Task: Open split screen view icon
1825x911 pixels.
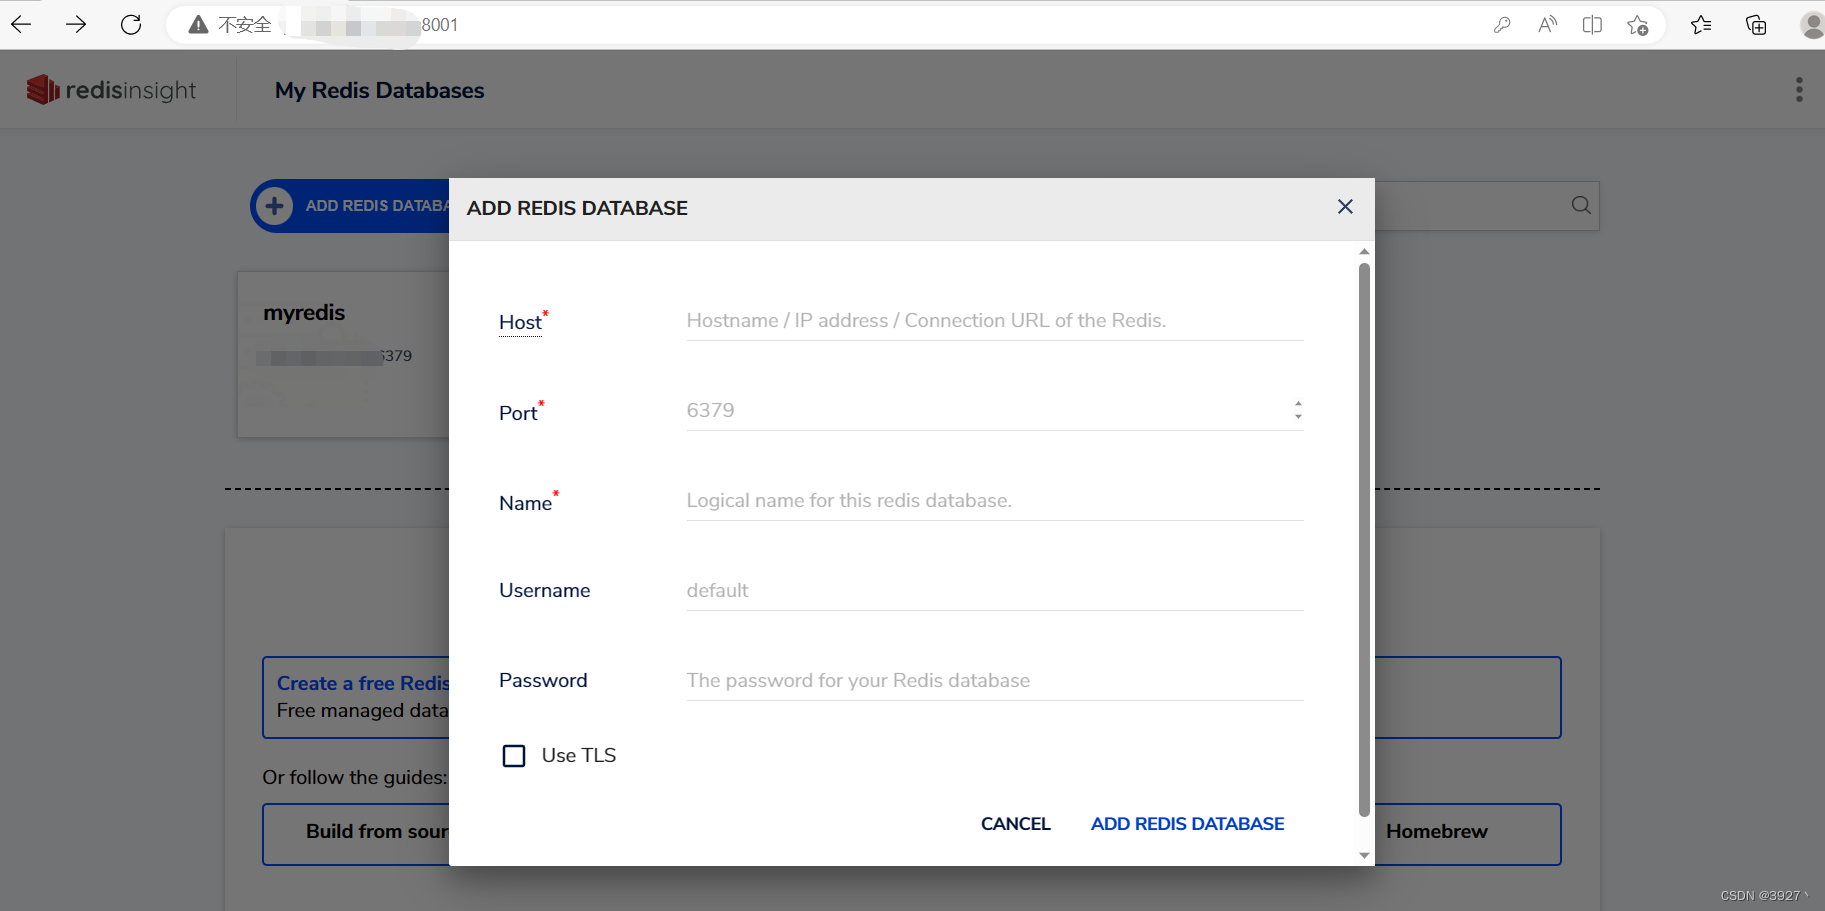Action: [1592, 25]
